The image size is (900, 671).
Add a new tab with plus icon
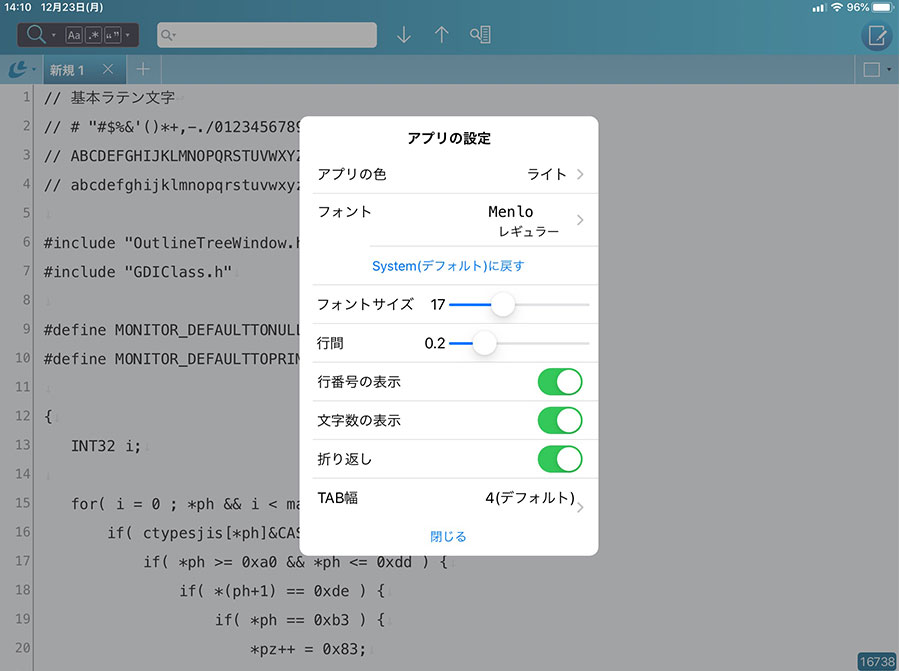[x=143, y=70]
